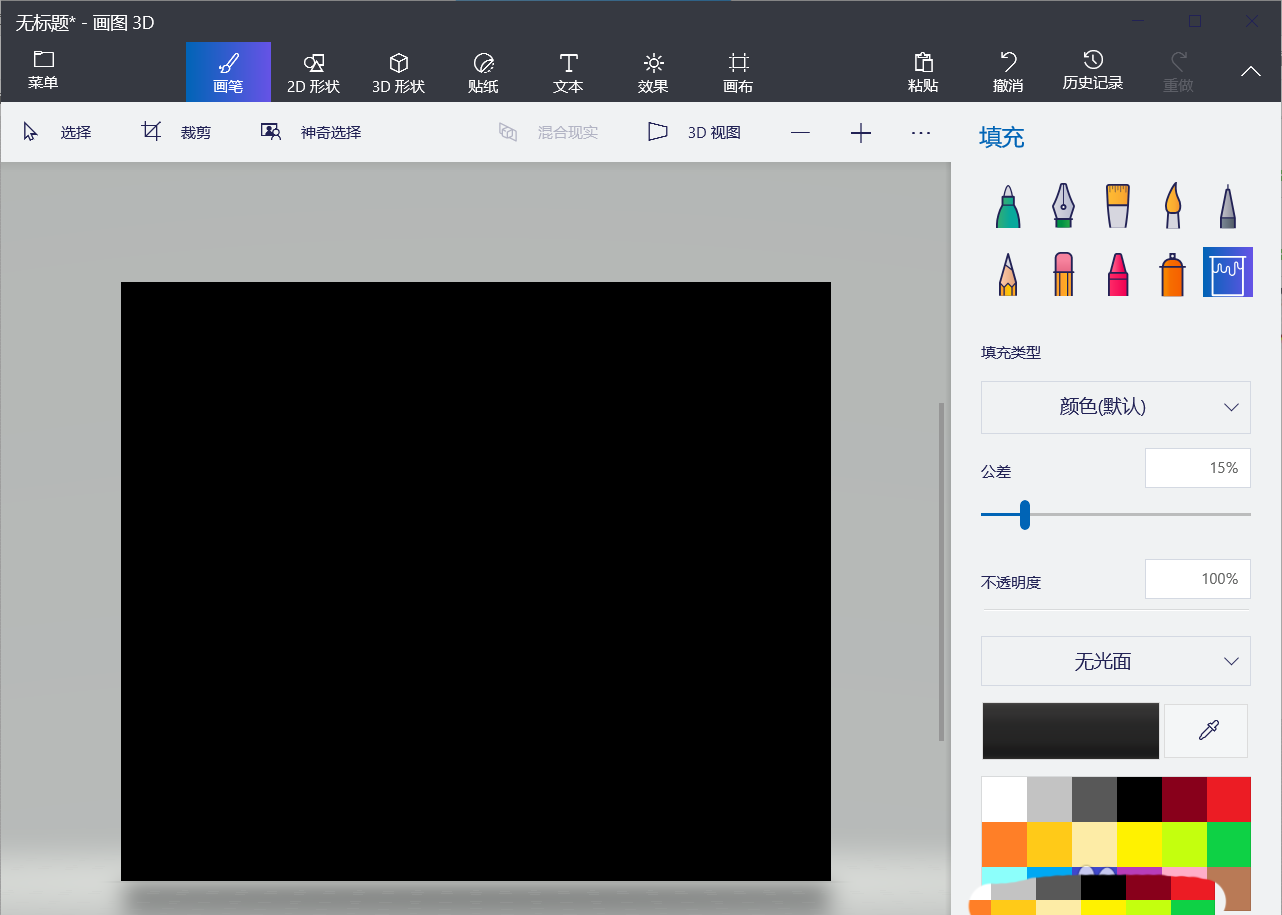Viewport: 1282px width, 915px height.
Task: Pick a color with the eyedropper
Action: (1208, 731)
